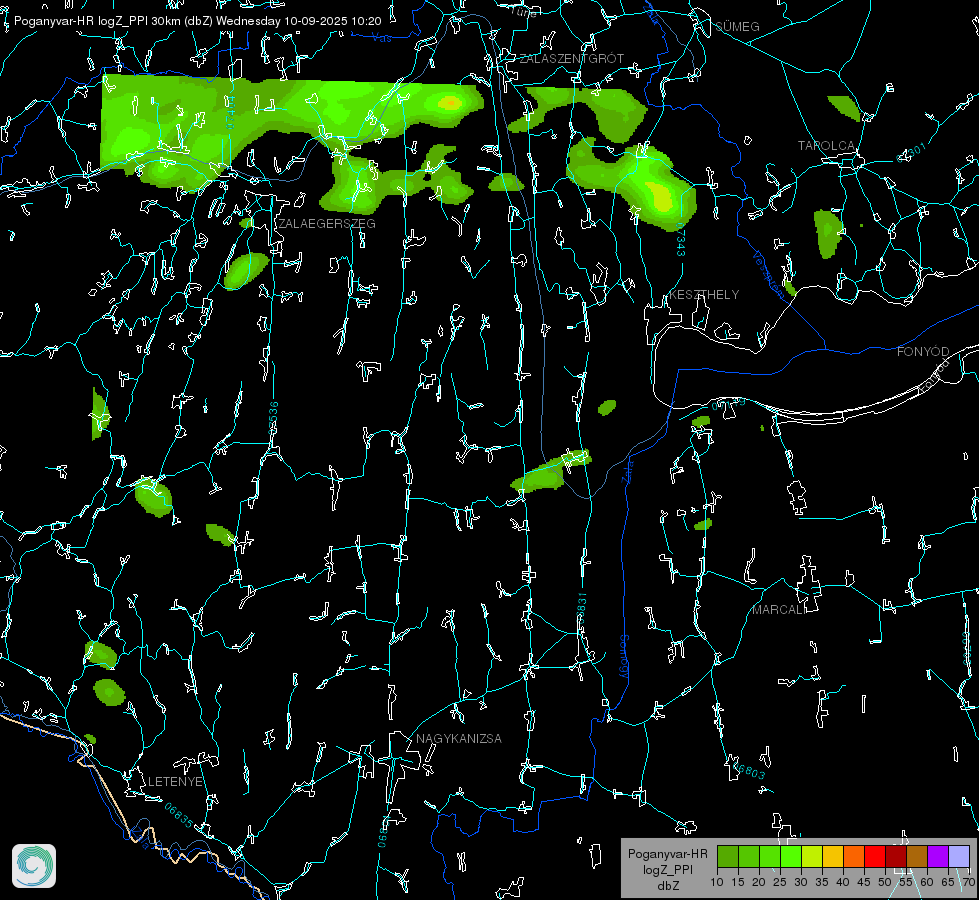Click the NAGYKANIZSA city label
This screenshot has height=900, width=979.
coord(459,738)
